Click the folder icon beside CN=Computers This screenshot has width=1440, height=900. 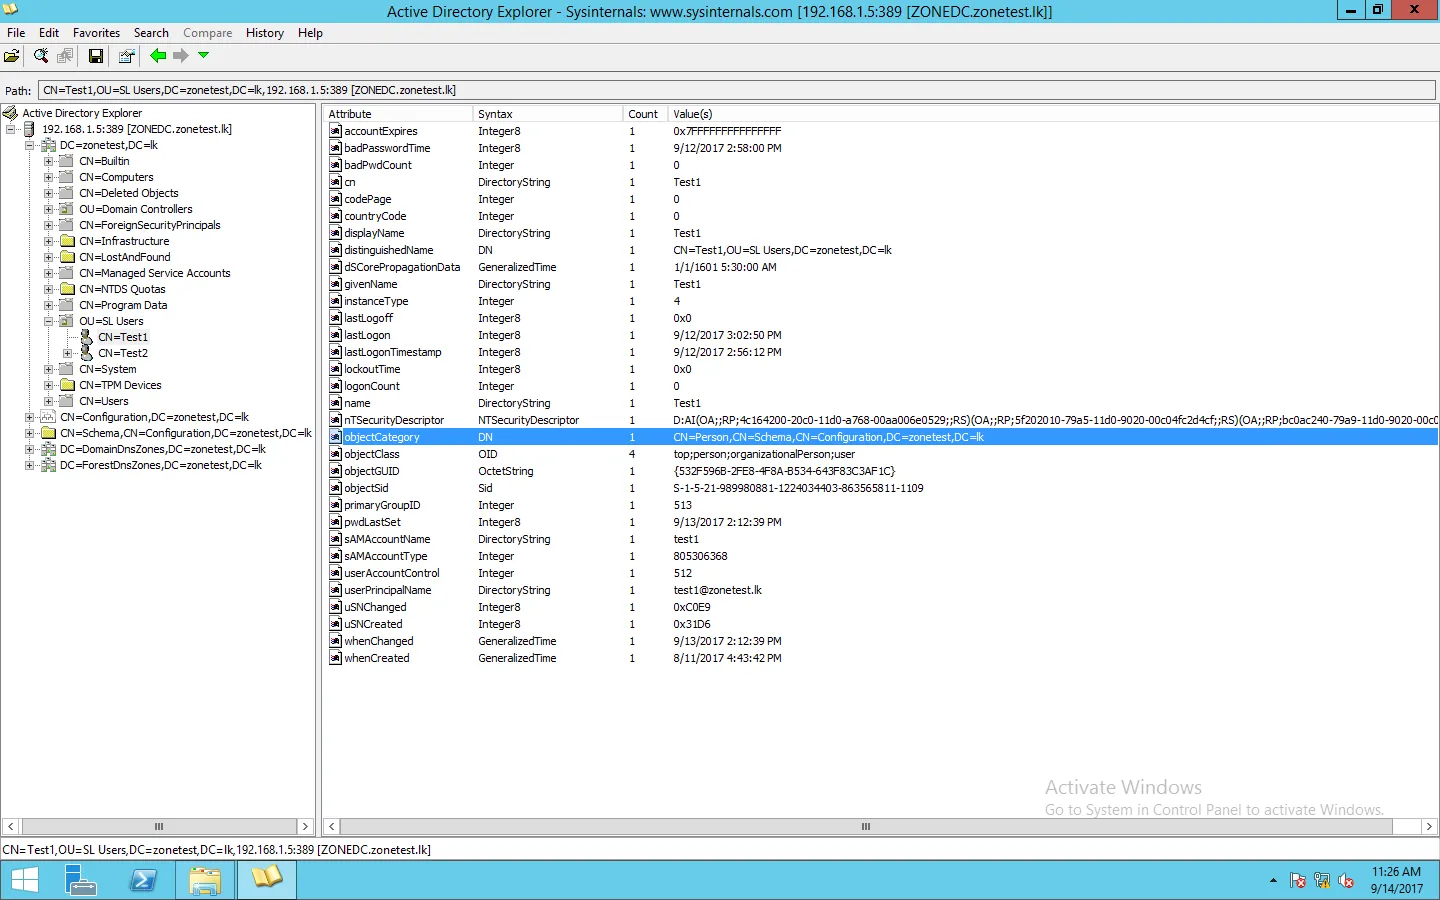67,177
